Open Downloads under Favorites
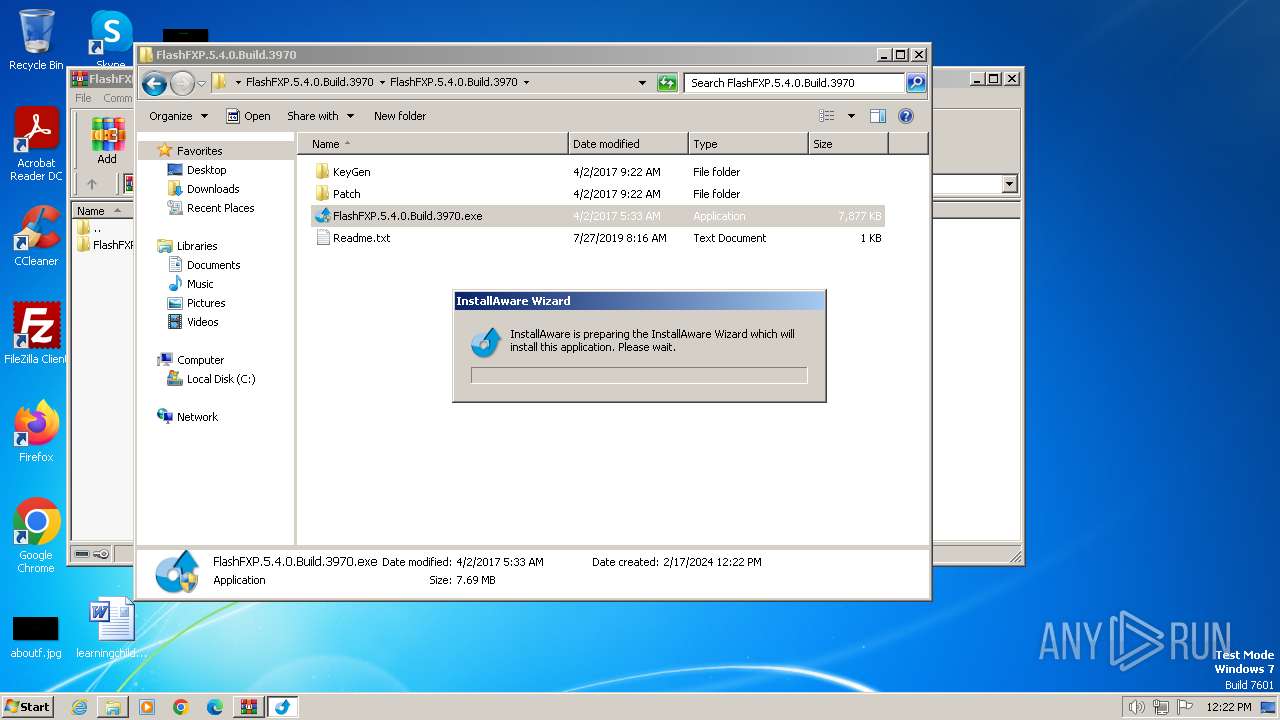 (x=213, y=189)
